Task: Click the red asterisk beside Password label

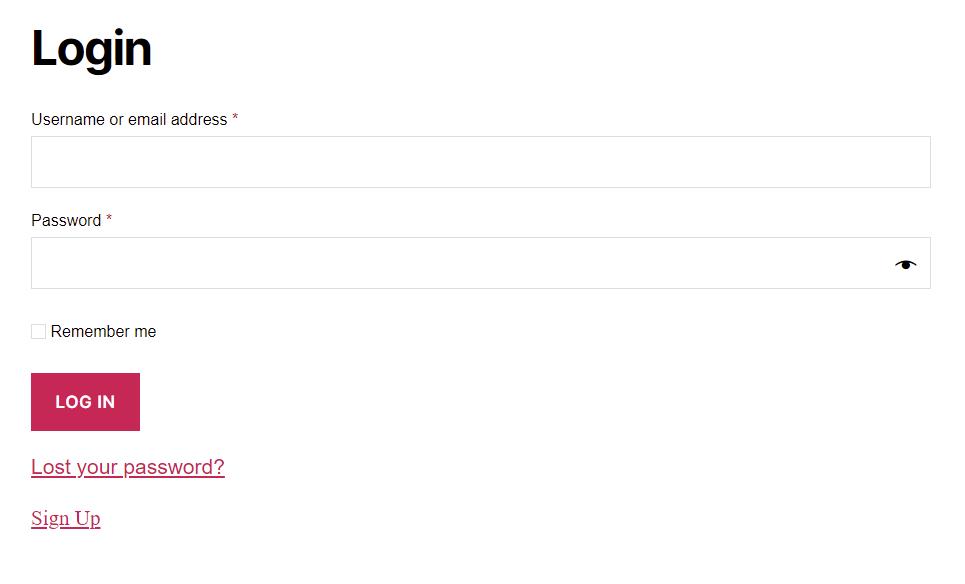Action: (x=109, y=218)
